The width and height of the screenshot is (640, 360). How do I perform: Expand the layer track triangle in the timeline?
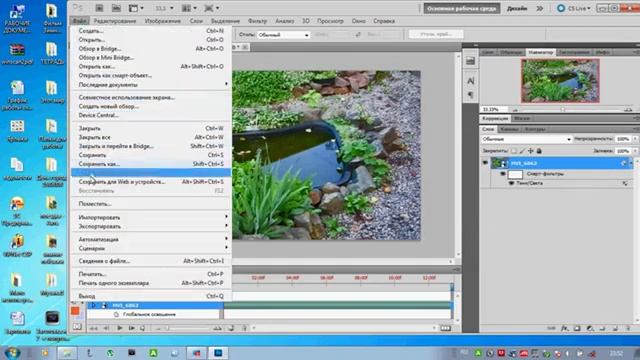click(x=93, y=305)
